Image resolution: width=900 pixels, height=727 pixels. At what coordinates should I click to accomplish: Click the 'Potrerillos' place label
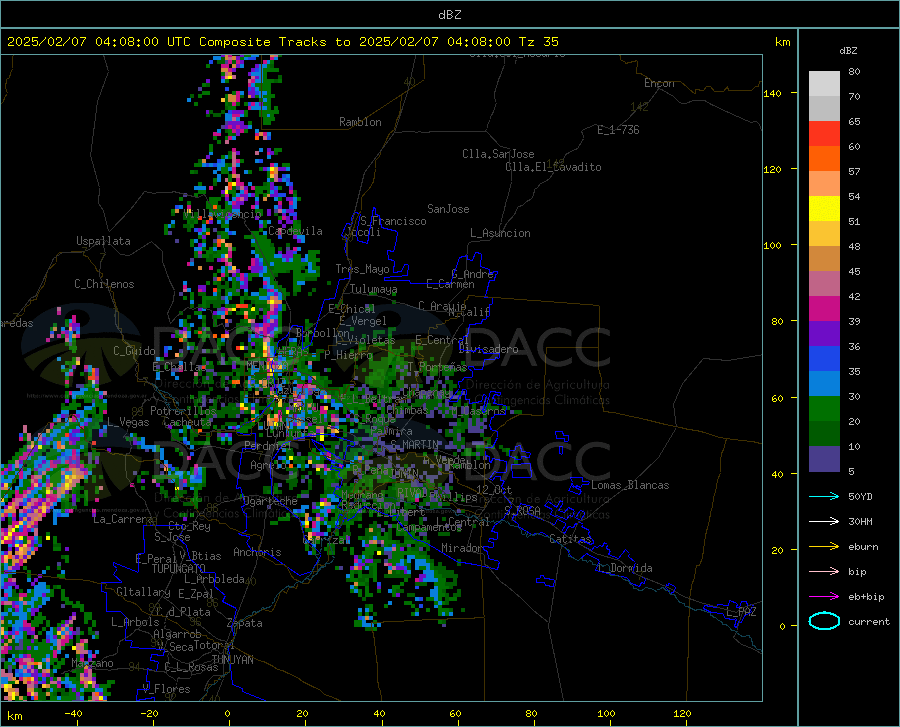point(183,411)
